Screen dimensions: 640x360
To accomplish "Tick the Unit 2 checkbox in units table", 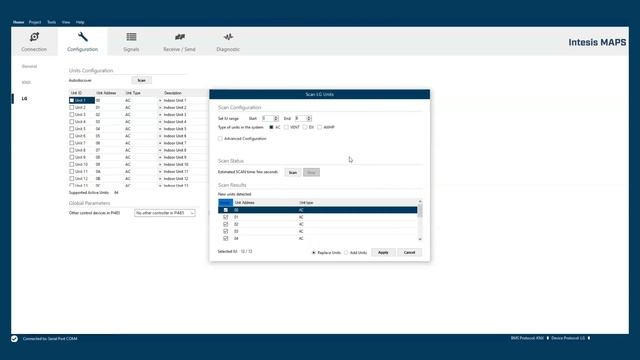I will (72, 107).
